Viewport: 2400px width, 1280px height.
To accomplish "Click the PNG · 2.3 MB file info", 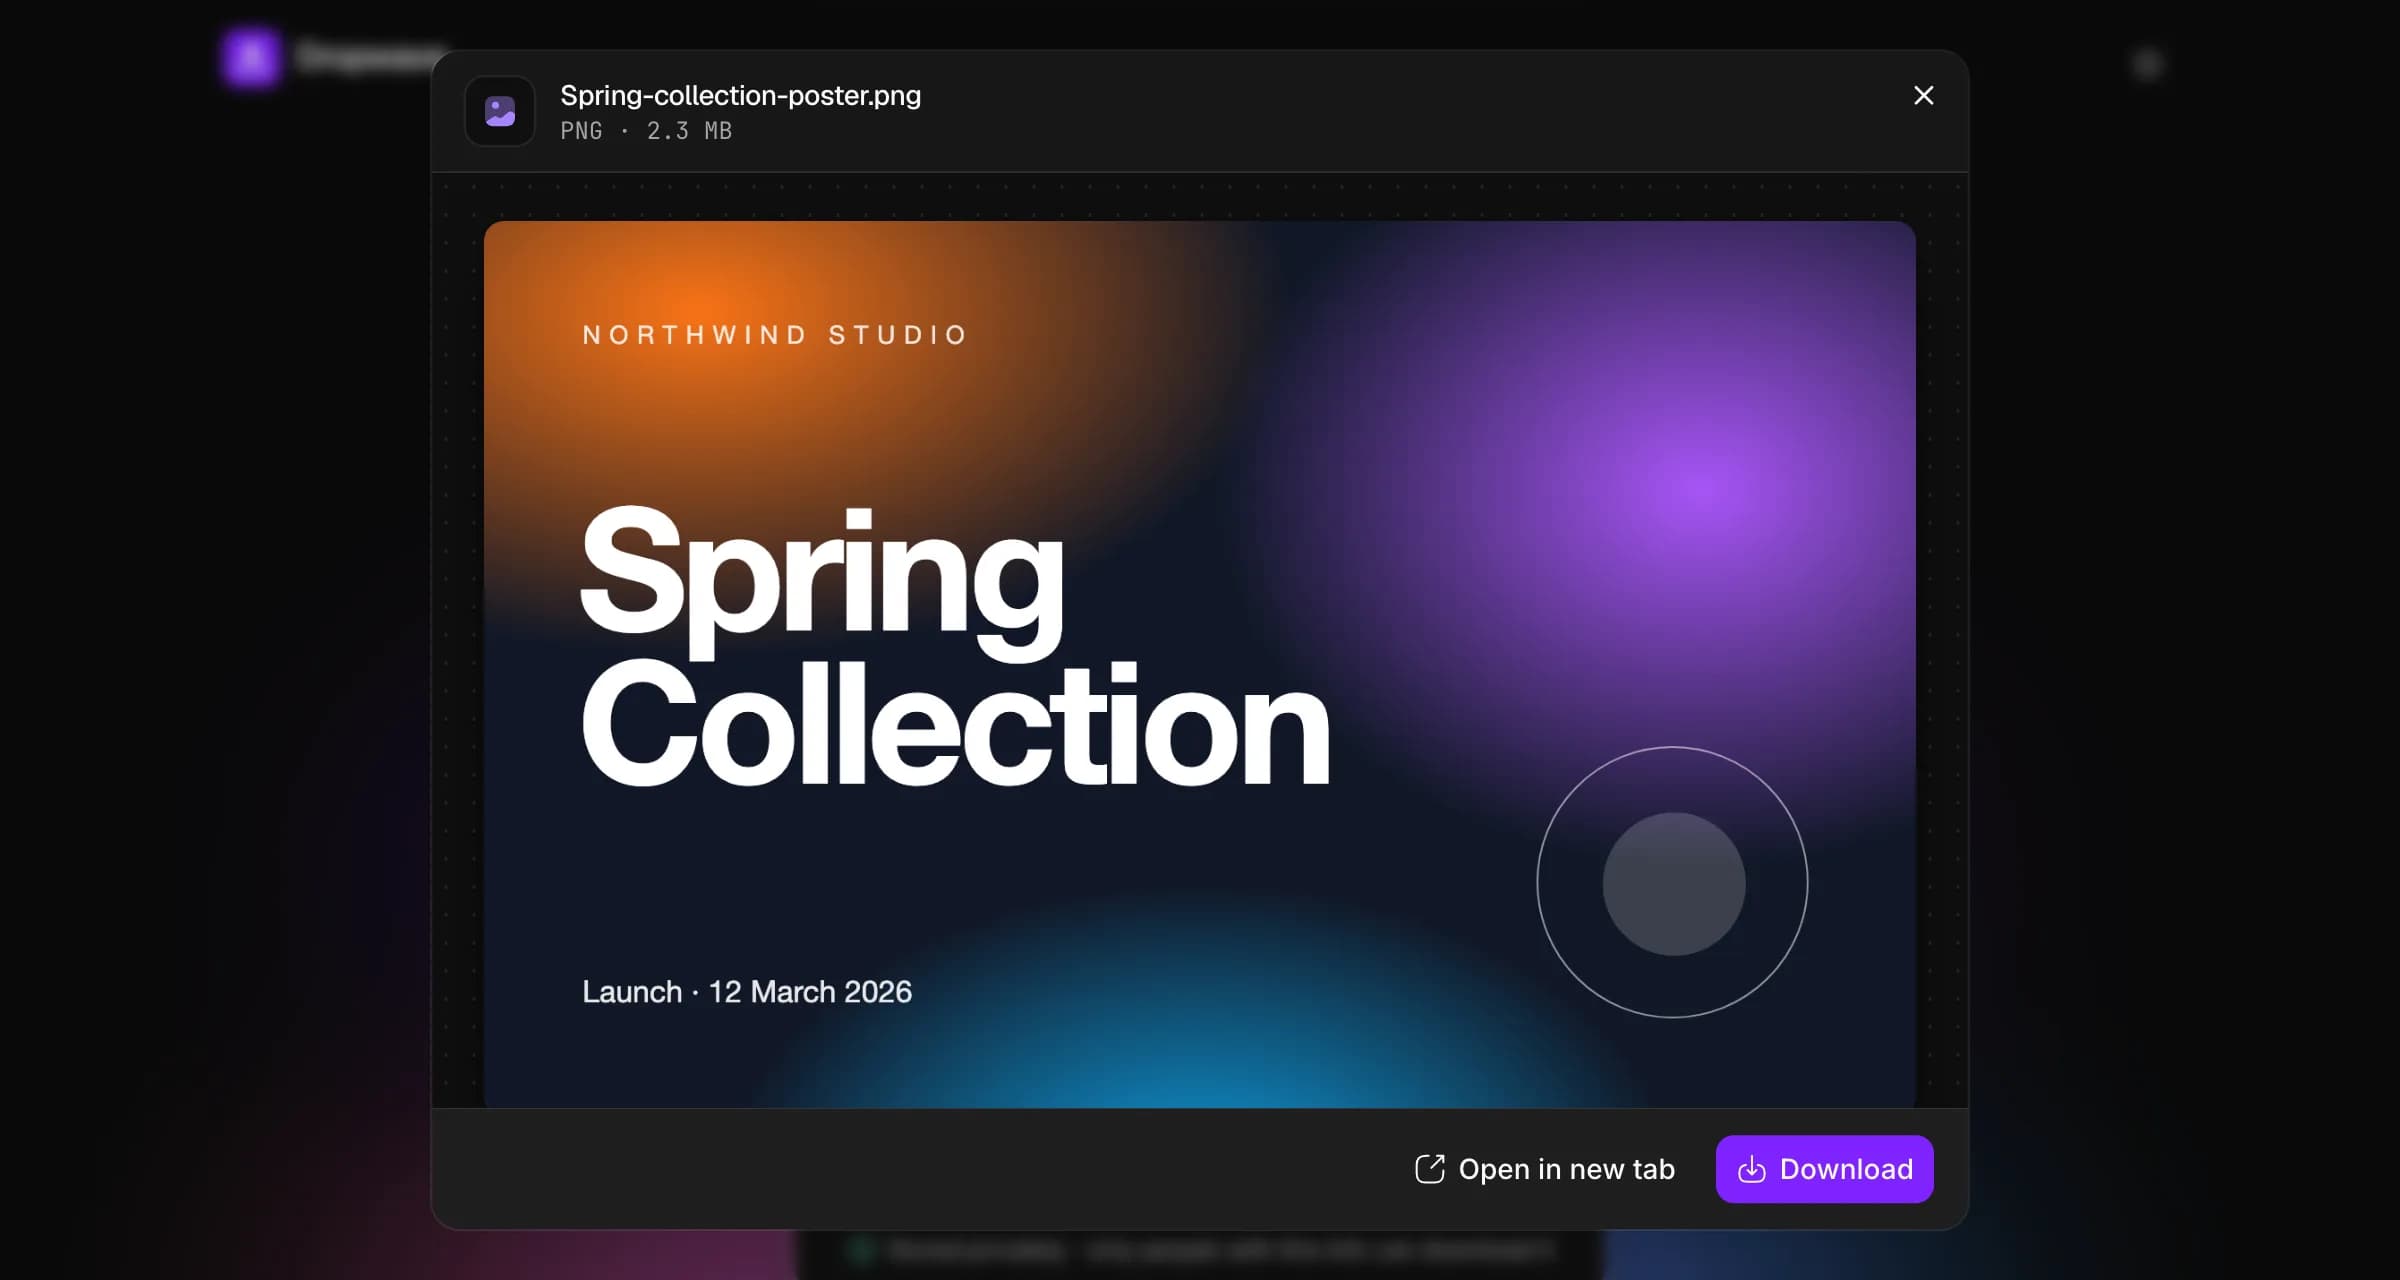I will coord(646,131).
